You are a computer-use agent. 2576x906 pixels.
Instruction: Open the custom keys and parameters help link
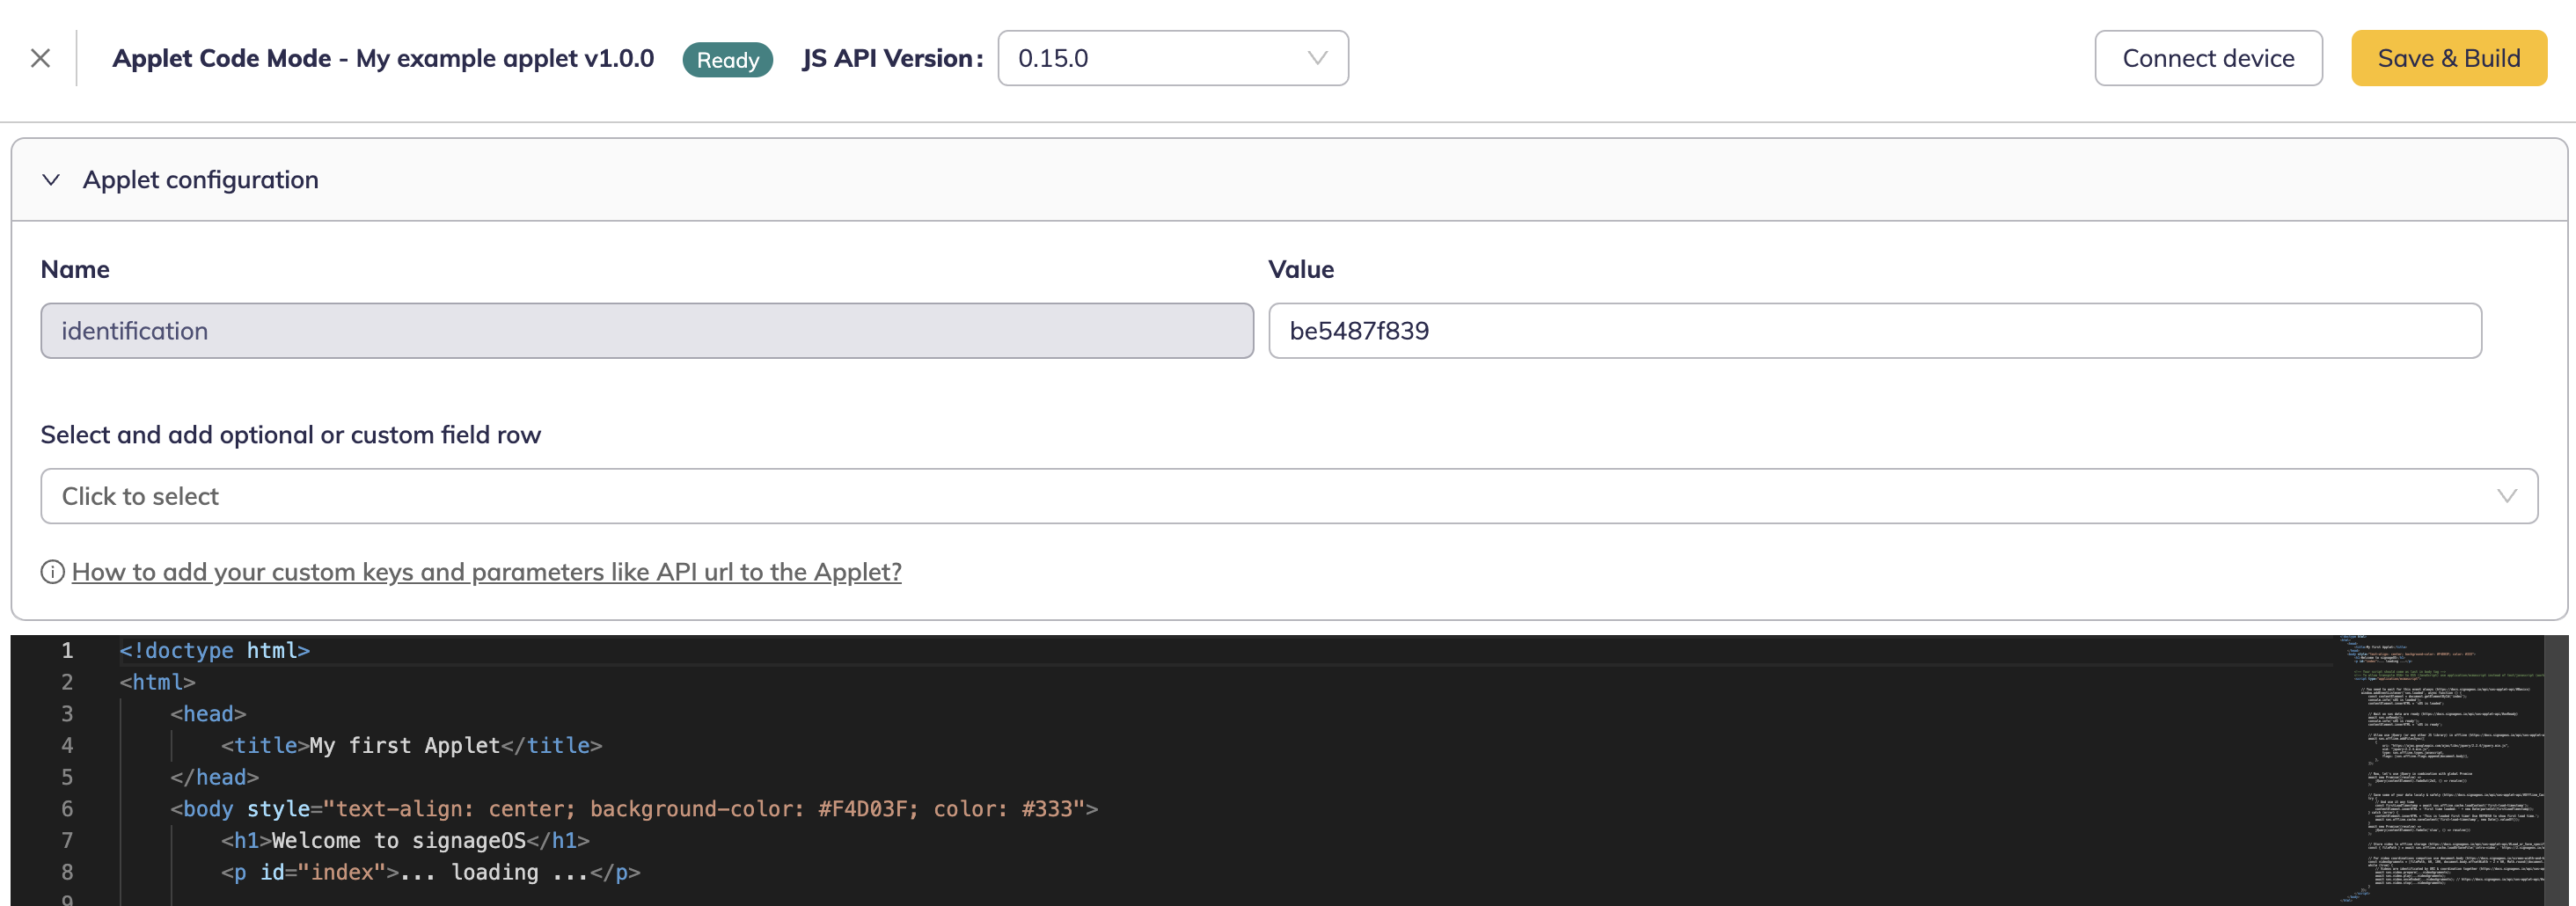[486, 572]
